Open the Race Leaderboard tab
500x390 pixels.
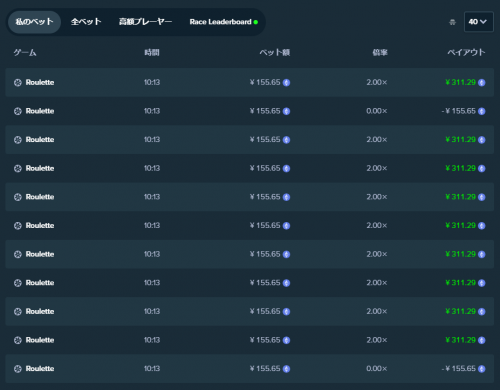tap(224, 22)
